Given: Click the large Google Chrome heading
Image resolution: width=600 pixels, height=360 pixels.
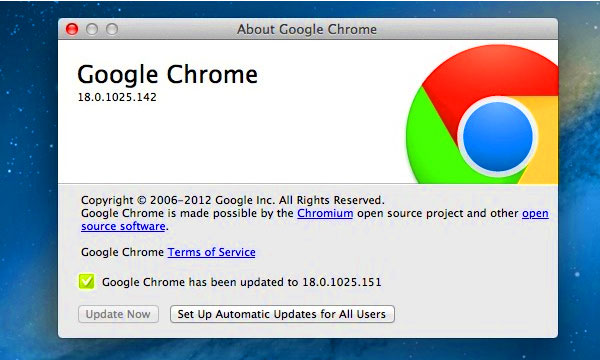Looking at the screenshot, I should click(x=168, y=75).
